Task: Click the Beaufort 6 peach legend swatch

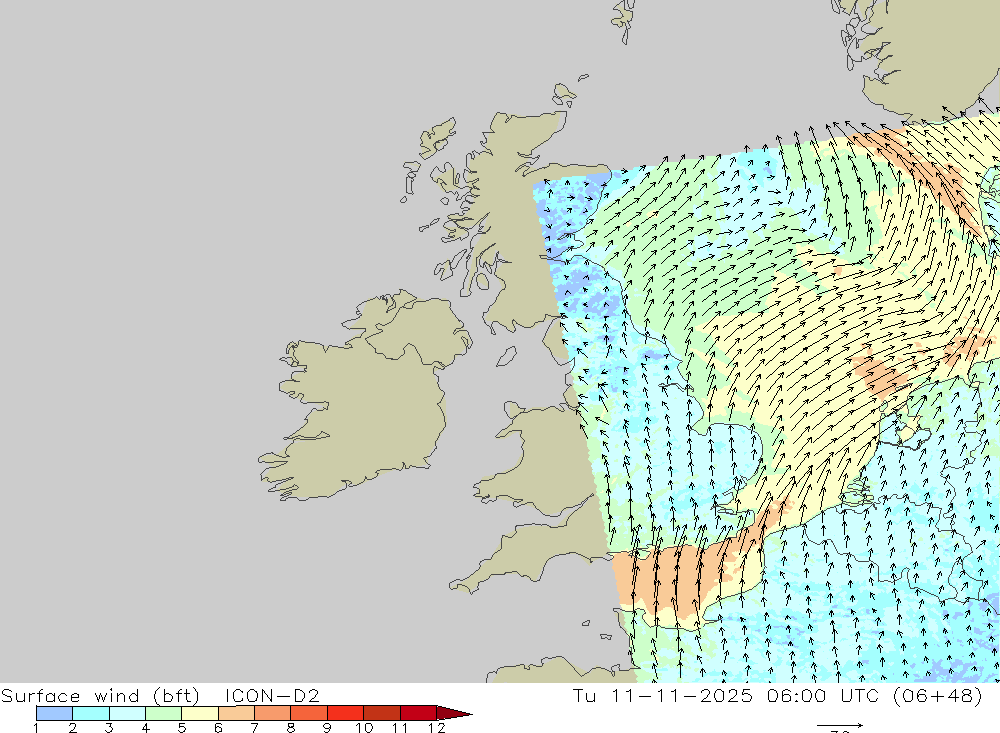Action: tap(236, 713)
